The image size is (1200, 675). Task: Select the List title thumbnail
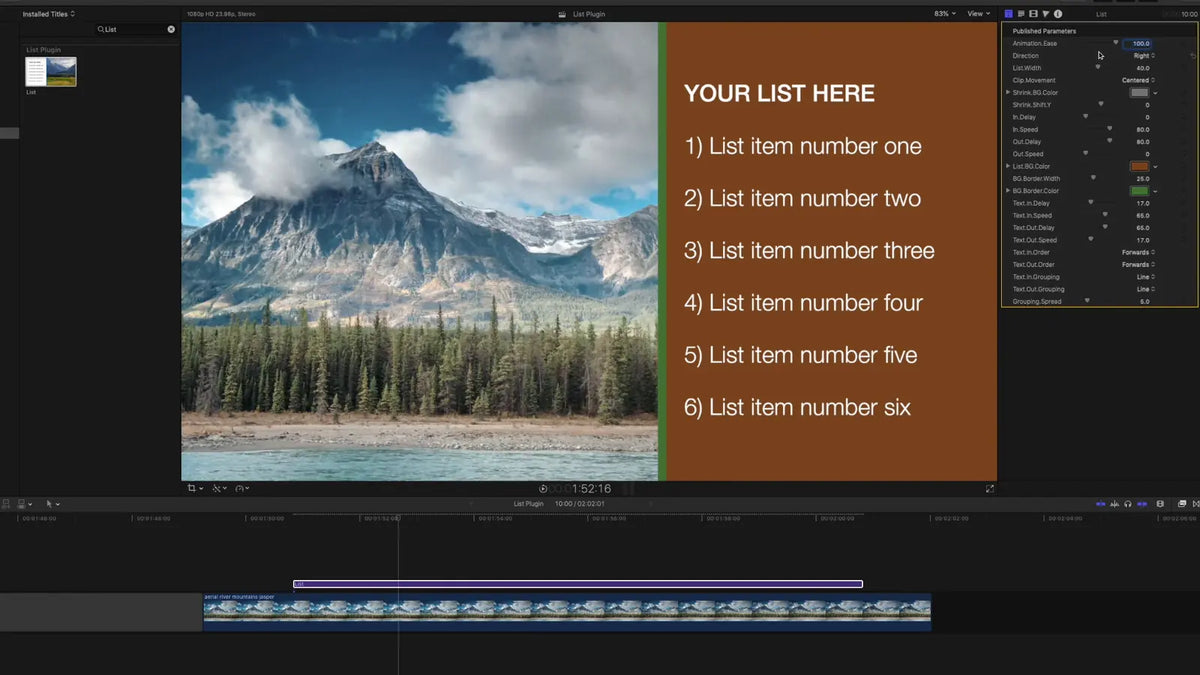click(51, 72)
